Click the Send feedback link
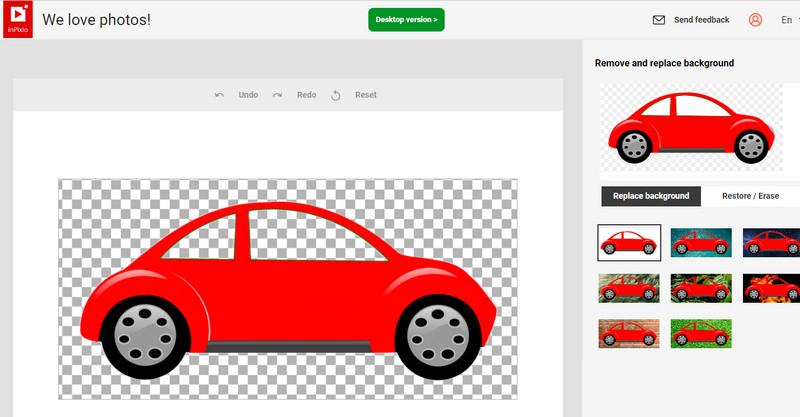 pos(702,20)
